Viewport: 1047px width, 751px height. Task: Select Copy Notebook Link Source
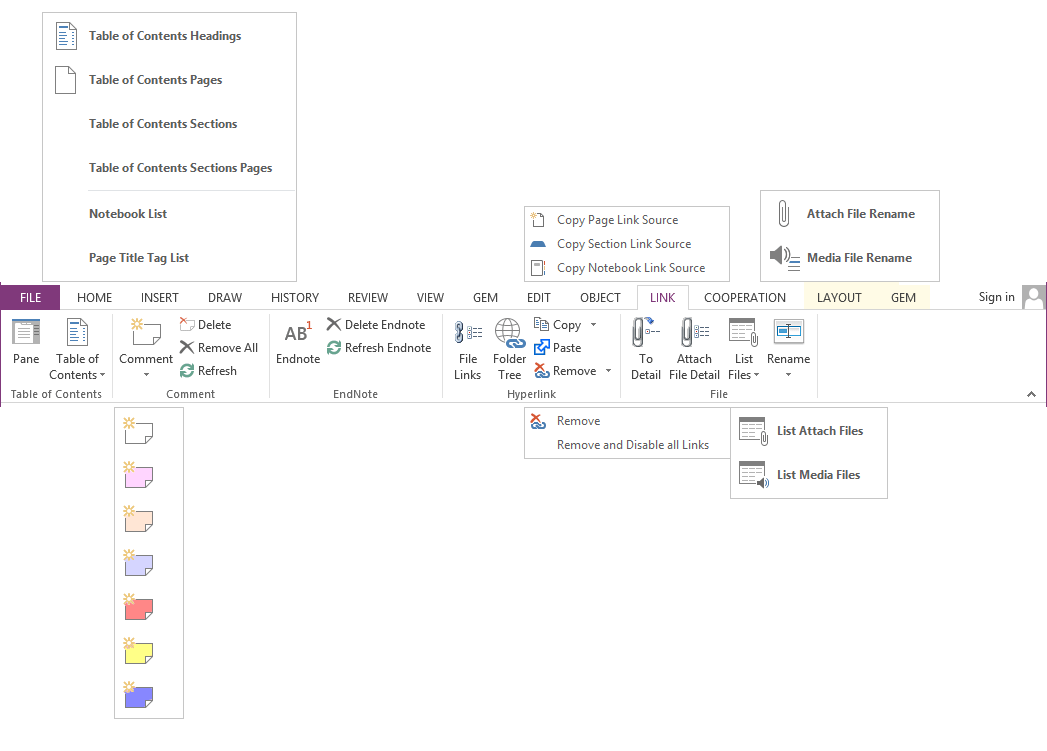(626, 268)
